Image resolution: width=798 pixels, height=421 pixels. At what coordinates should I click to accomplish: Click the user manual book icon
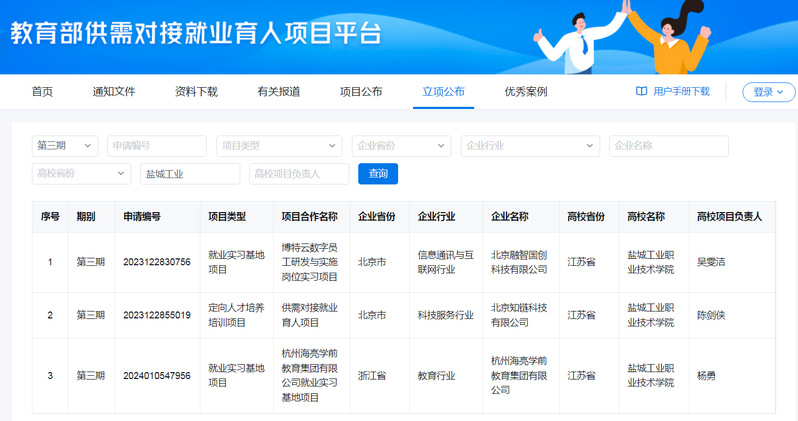tap(641, 92)
